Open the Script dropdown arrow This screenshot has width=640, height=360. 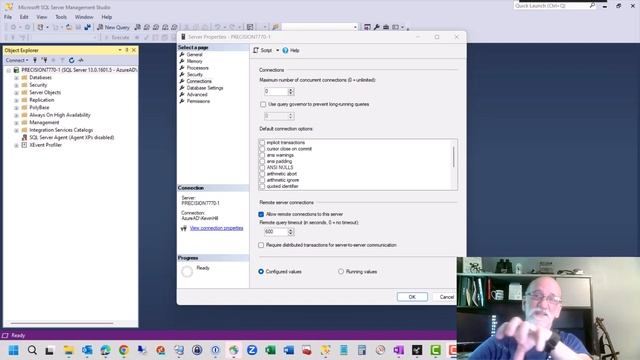coord(278,50)
